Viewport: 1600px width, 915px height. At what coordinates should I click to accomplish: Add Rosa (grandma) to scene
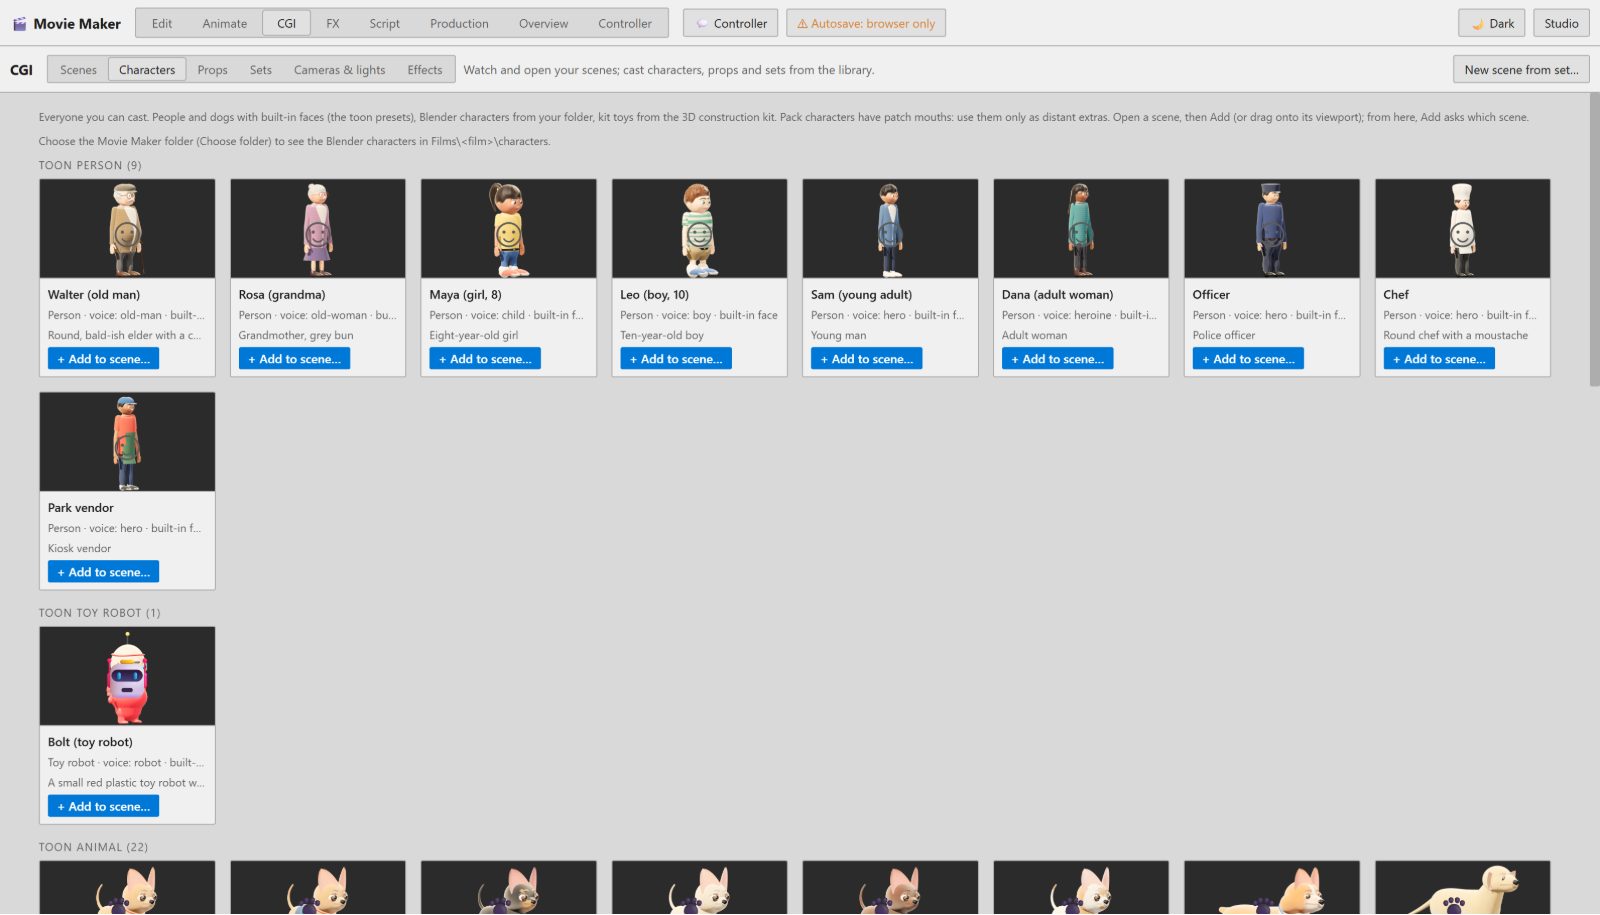pyautogui.click(x=295, y=359)
